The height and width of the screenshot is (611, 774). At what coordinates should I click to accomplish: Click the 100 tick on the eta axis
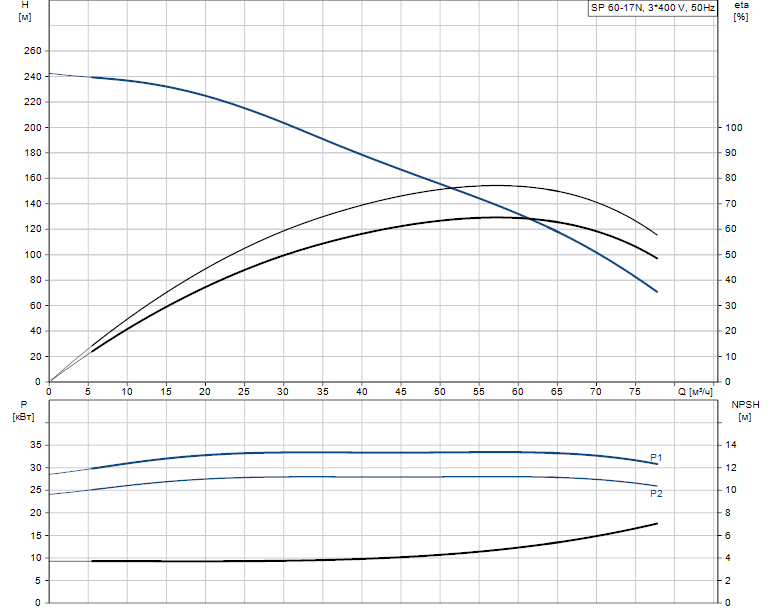[734, 128]
